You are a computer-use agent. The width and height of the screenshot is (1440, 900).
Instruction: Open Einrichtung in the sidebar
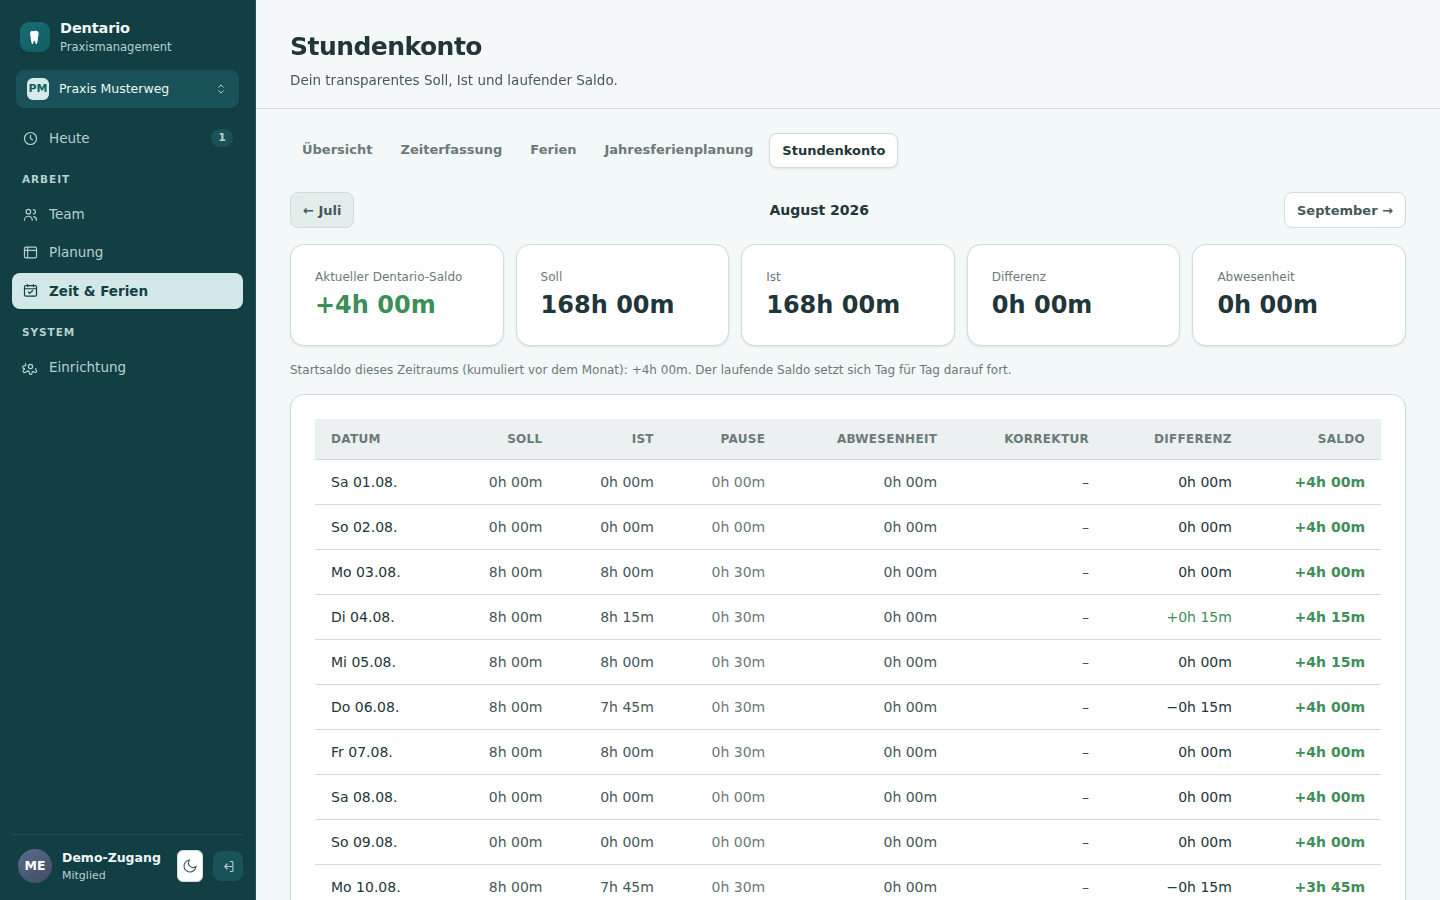[127, 368]
